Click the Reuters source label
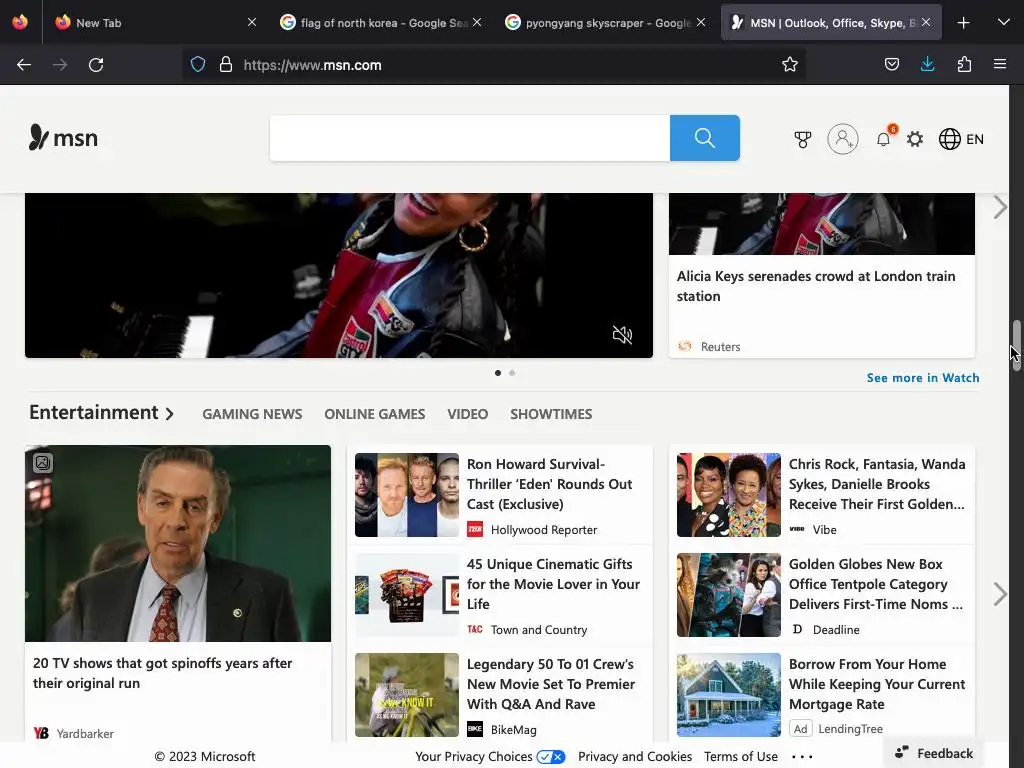1024x768 pixels. (x=720, y=347)
